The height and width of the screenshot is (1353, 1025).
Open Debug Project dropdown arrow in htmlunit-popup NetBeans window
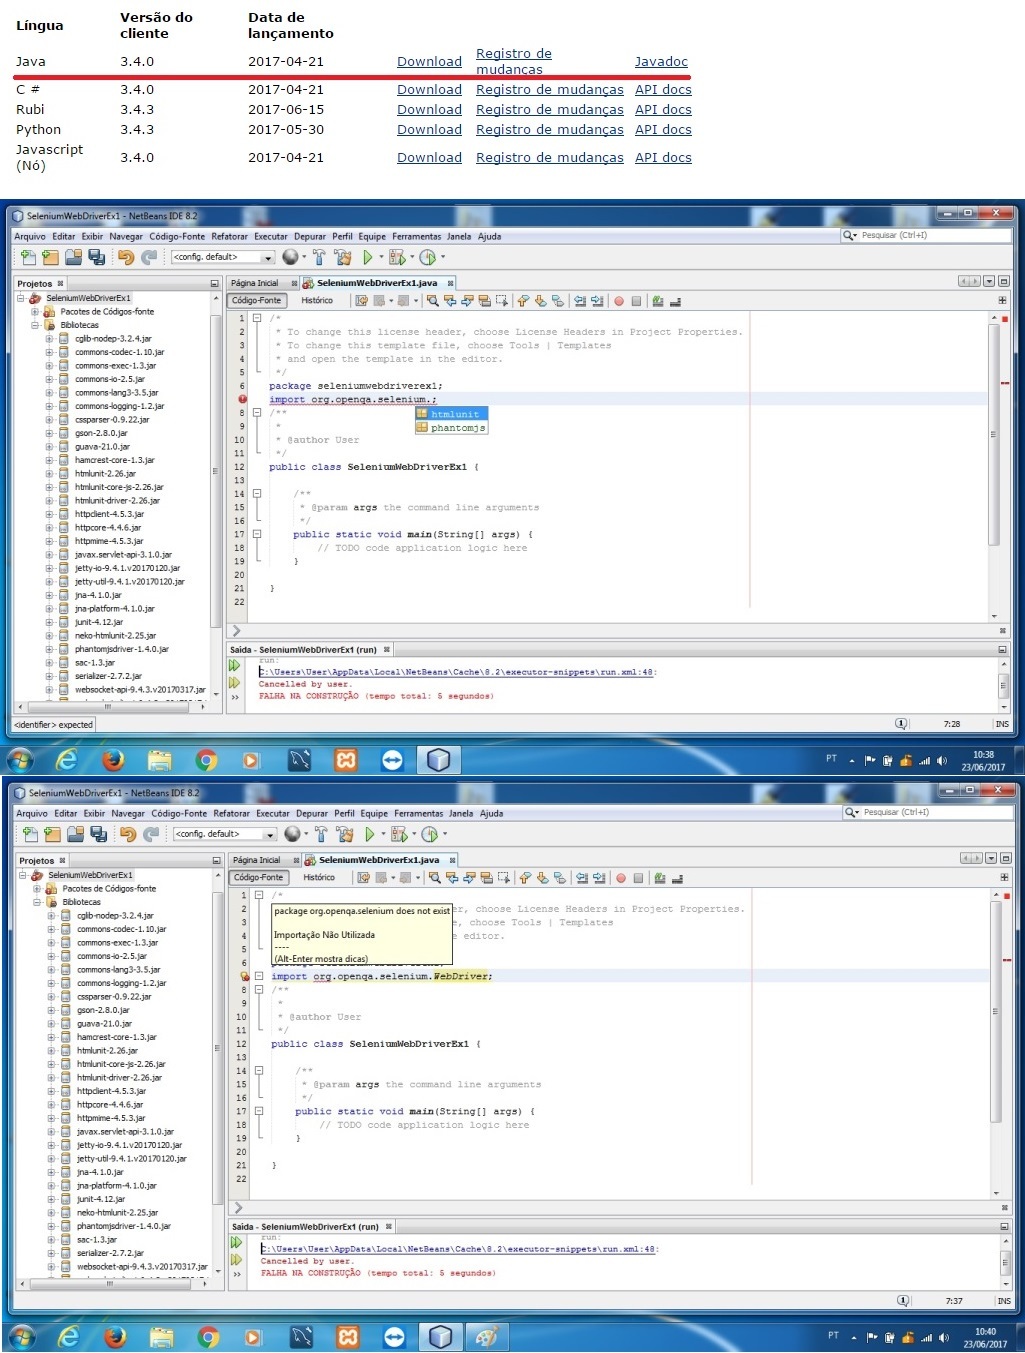coord(411,257)
